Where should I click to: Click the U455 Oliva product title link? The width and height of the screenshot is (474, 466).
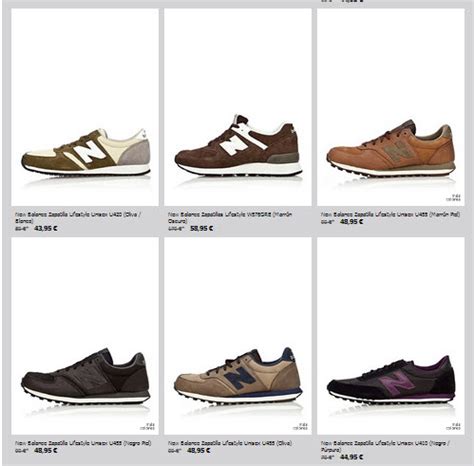(230, 443)
